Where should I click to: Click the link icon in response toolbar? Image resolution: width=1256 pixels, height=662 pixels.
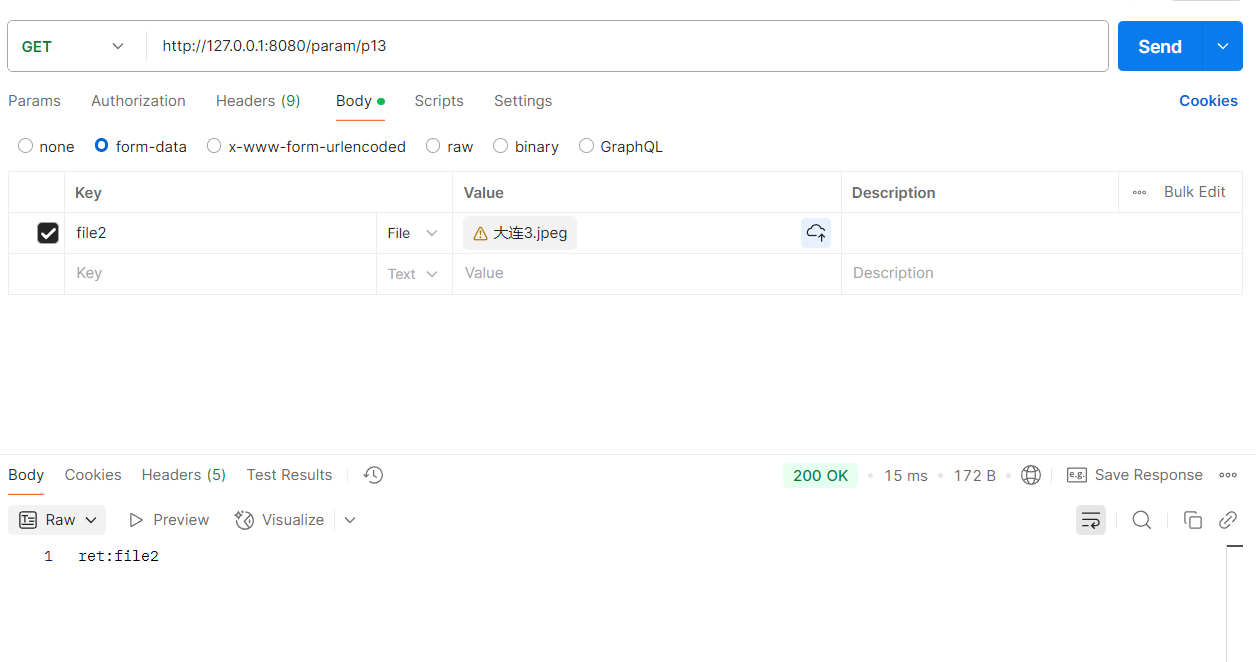tap(1228, 520)
